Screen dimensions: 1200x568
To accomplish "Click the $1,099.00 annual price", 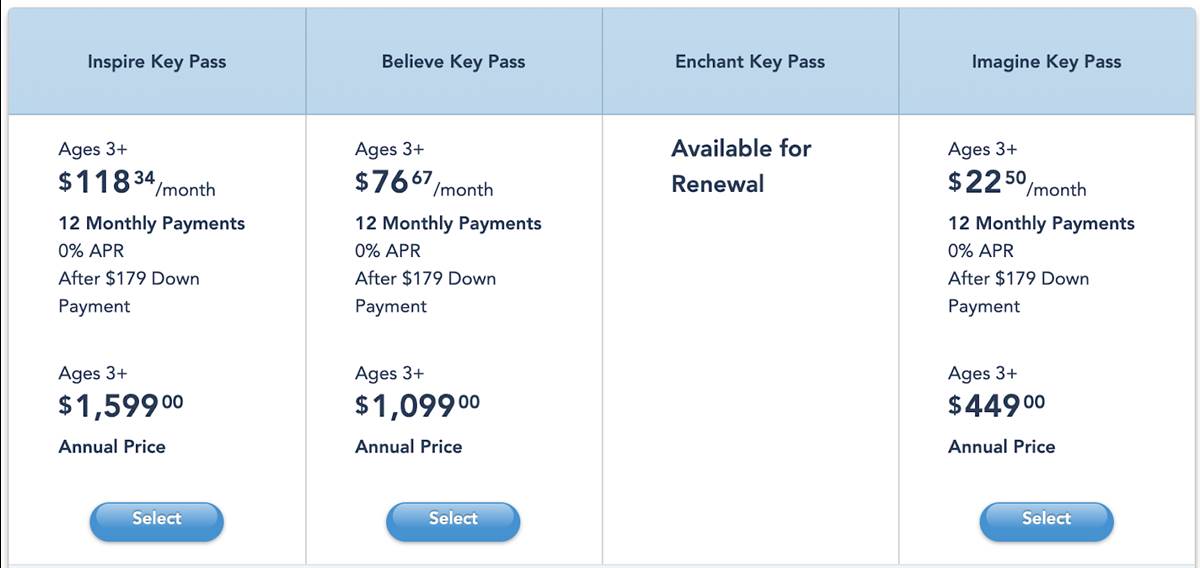I will click(417, 405).
